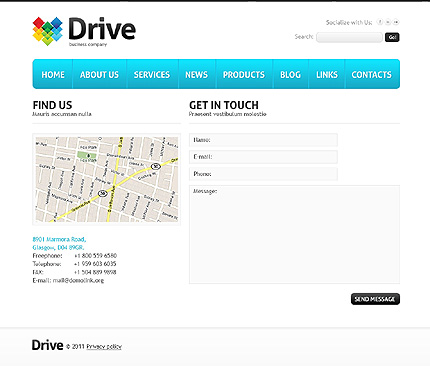Open the Flickr social icon
Image resolution: width=430 pixels, height=366 pixels.
click(x=396, y=22)
